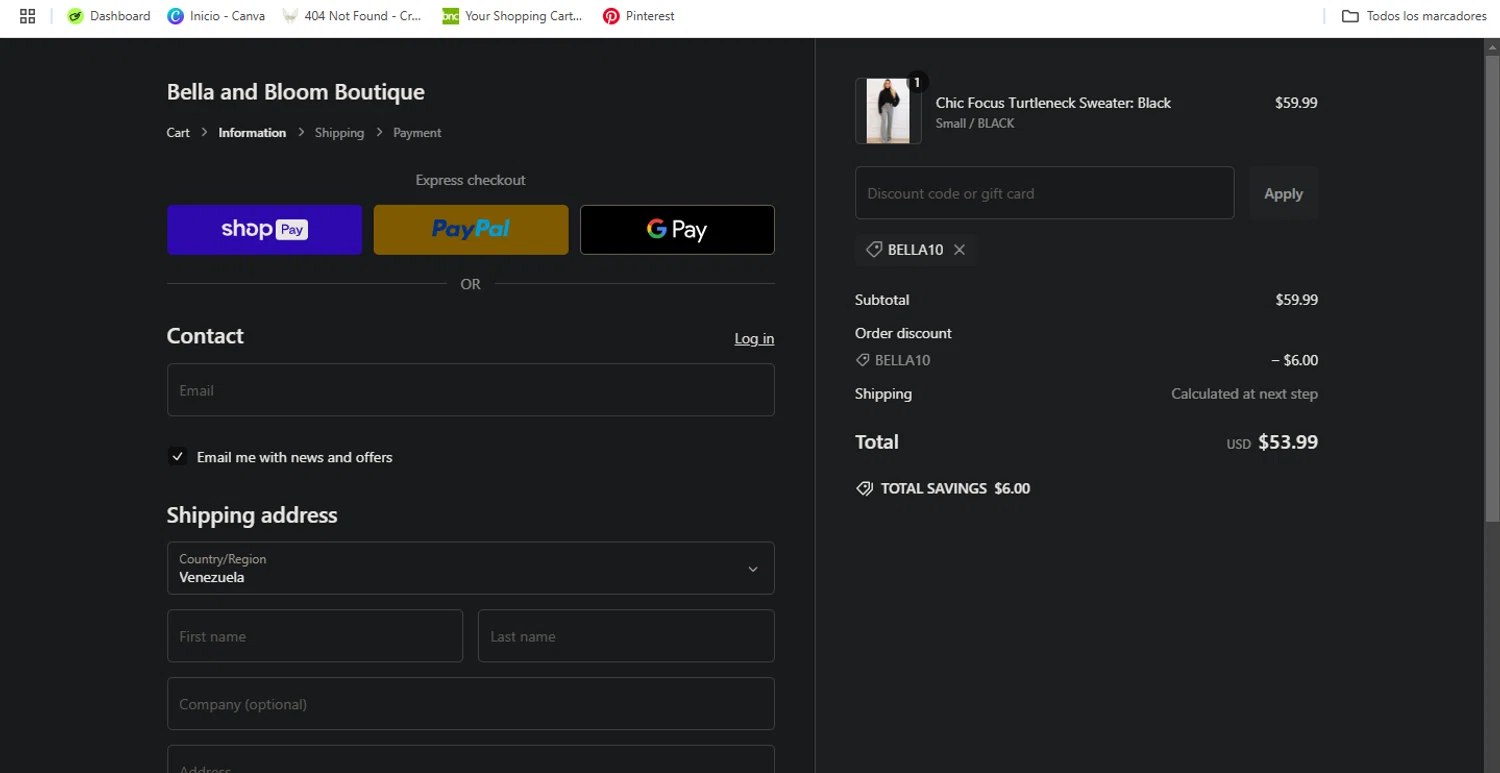The width and height of the screenshot is (1500, 773).
Task: Focus the Company (optional) field
Action: click(471, 704)
